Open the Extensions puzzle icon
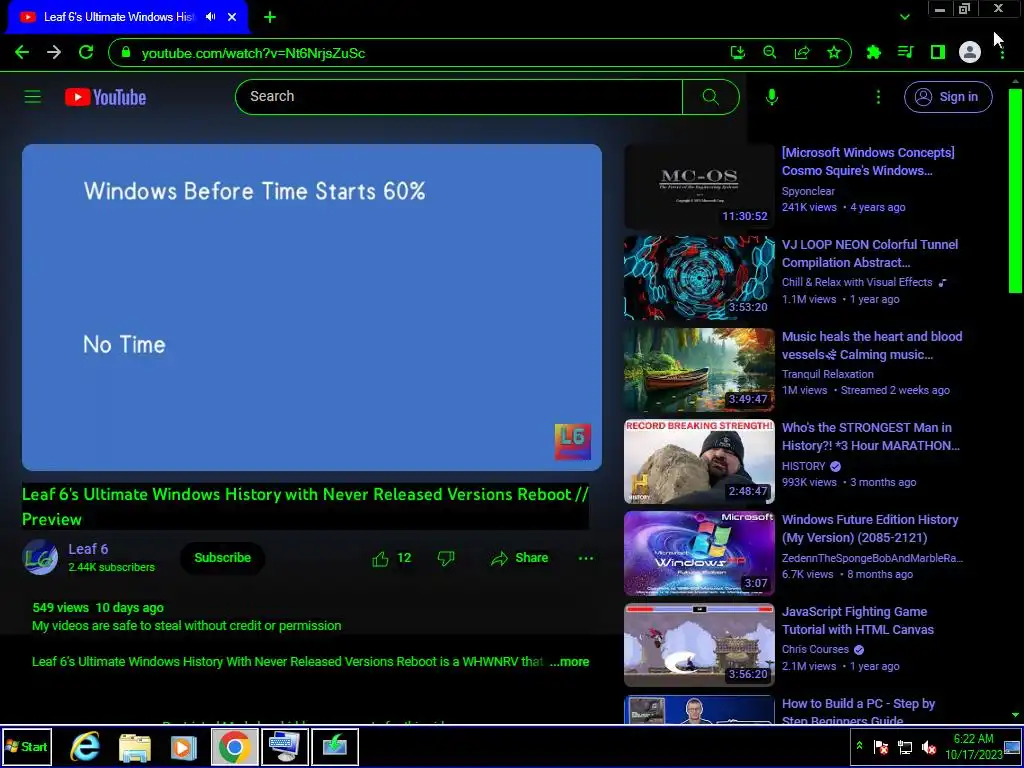 (x=873, y=52)
